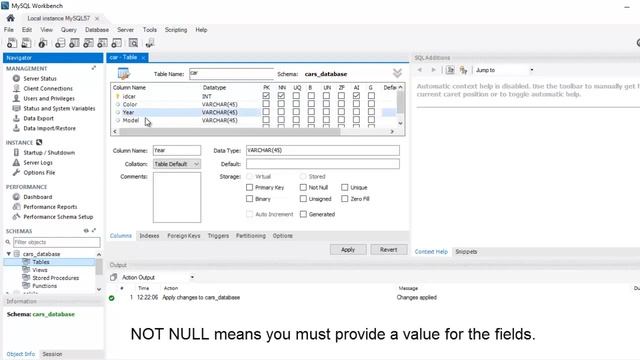Create new schema toolbar icon

[x=60, y=43]
